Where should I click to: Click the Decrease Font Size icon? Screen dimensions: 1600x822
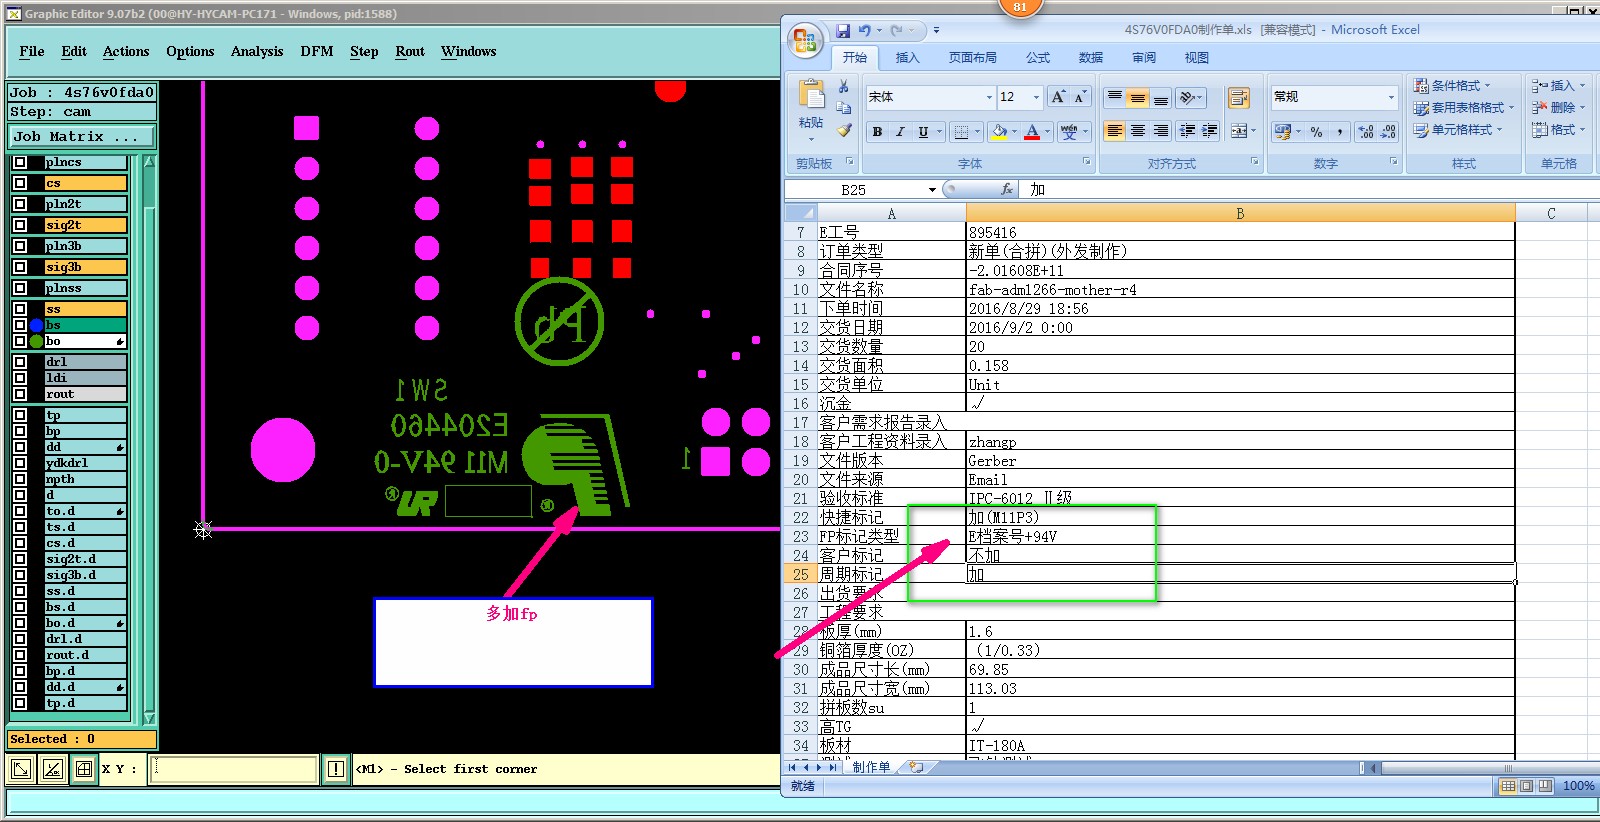coord(1080,97)
